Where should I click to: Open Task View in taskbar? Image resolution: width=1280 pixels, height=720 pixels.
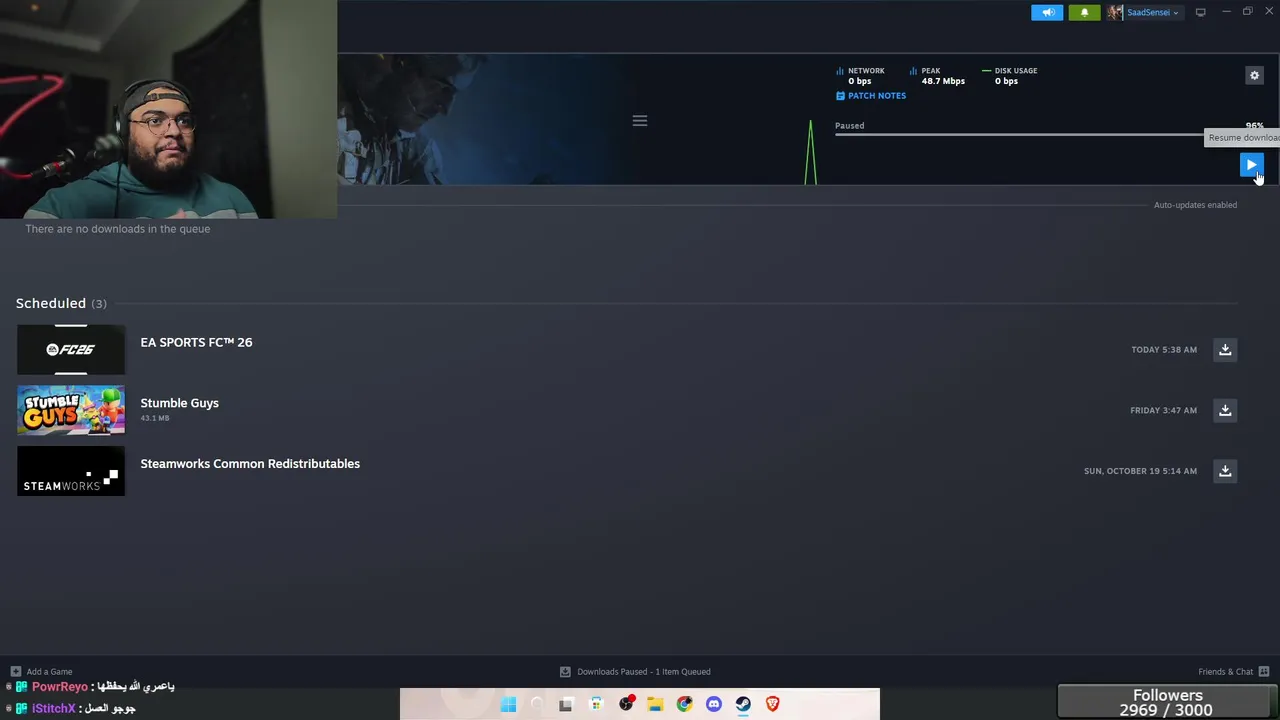point(566,704)
